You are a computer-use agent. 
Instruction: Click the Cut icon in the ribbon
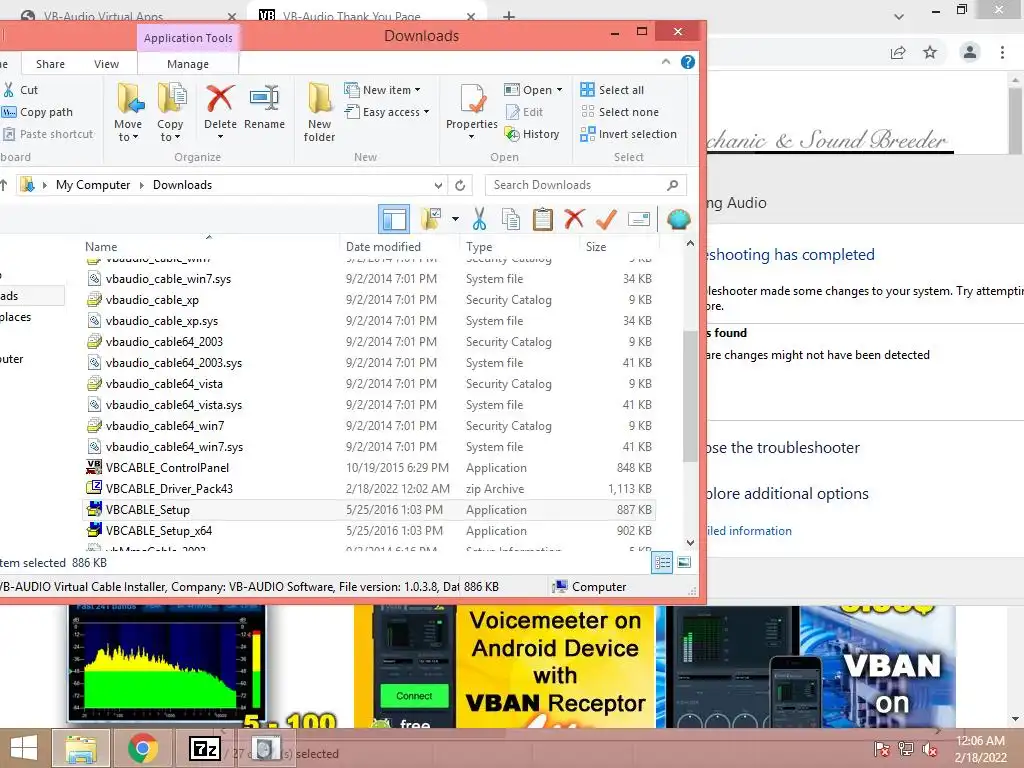(x=9, y=90)
